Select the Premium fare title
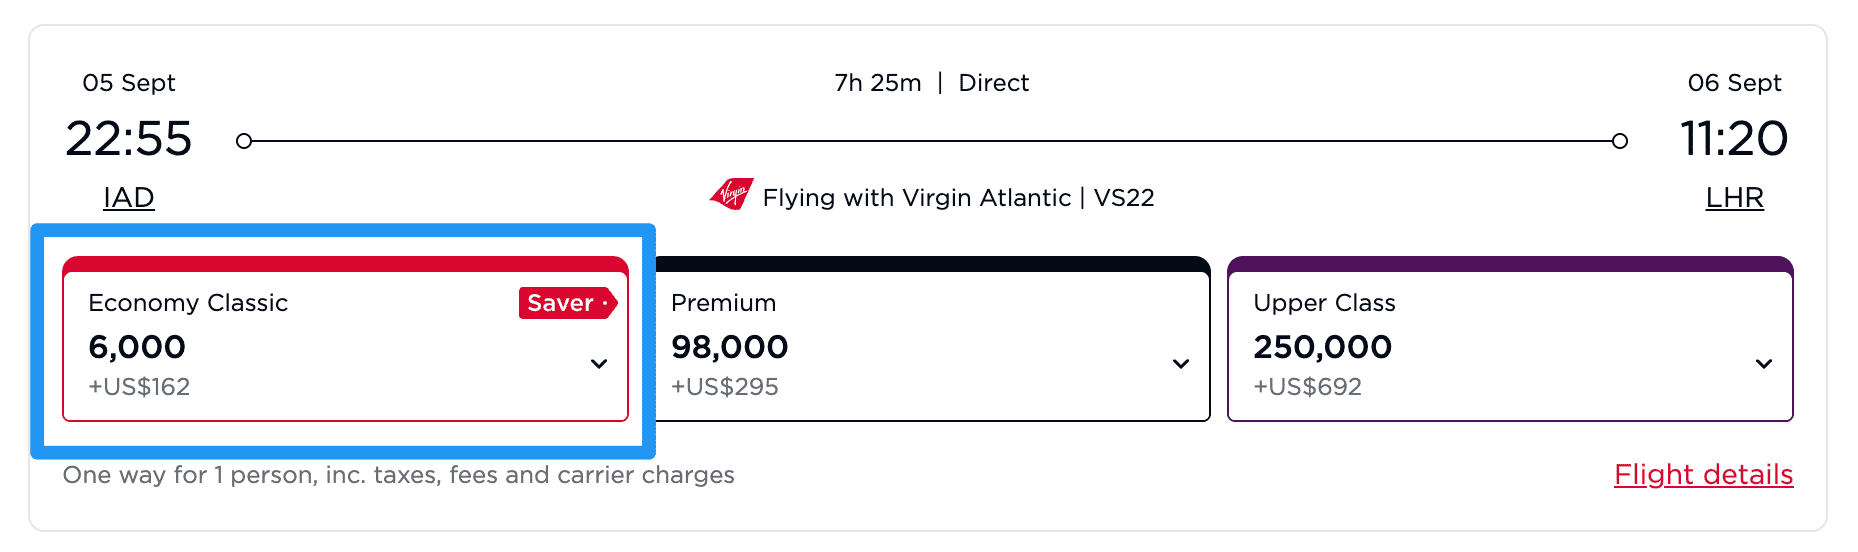The width and height of the screenshot is (1858, 552). [x=723, y=303]
